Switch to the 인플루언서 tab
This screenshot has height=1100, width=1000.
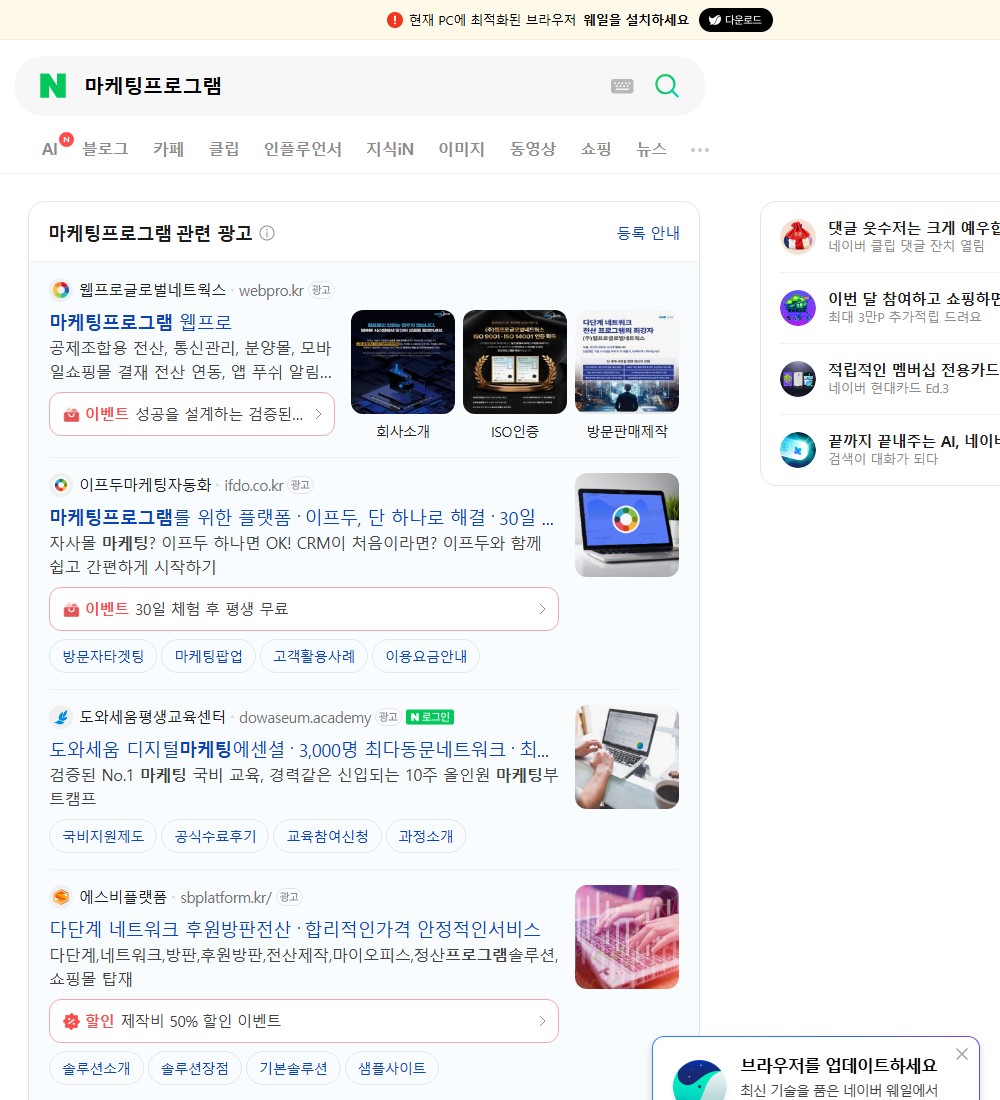click(302, 149)
